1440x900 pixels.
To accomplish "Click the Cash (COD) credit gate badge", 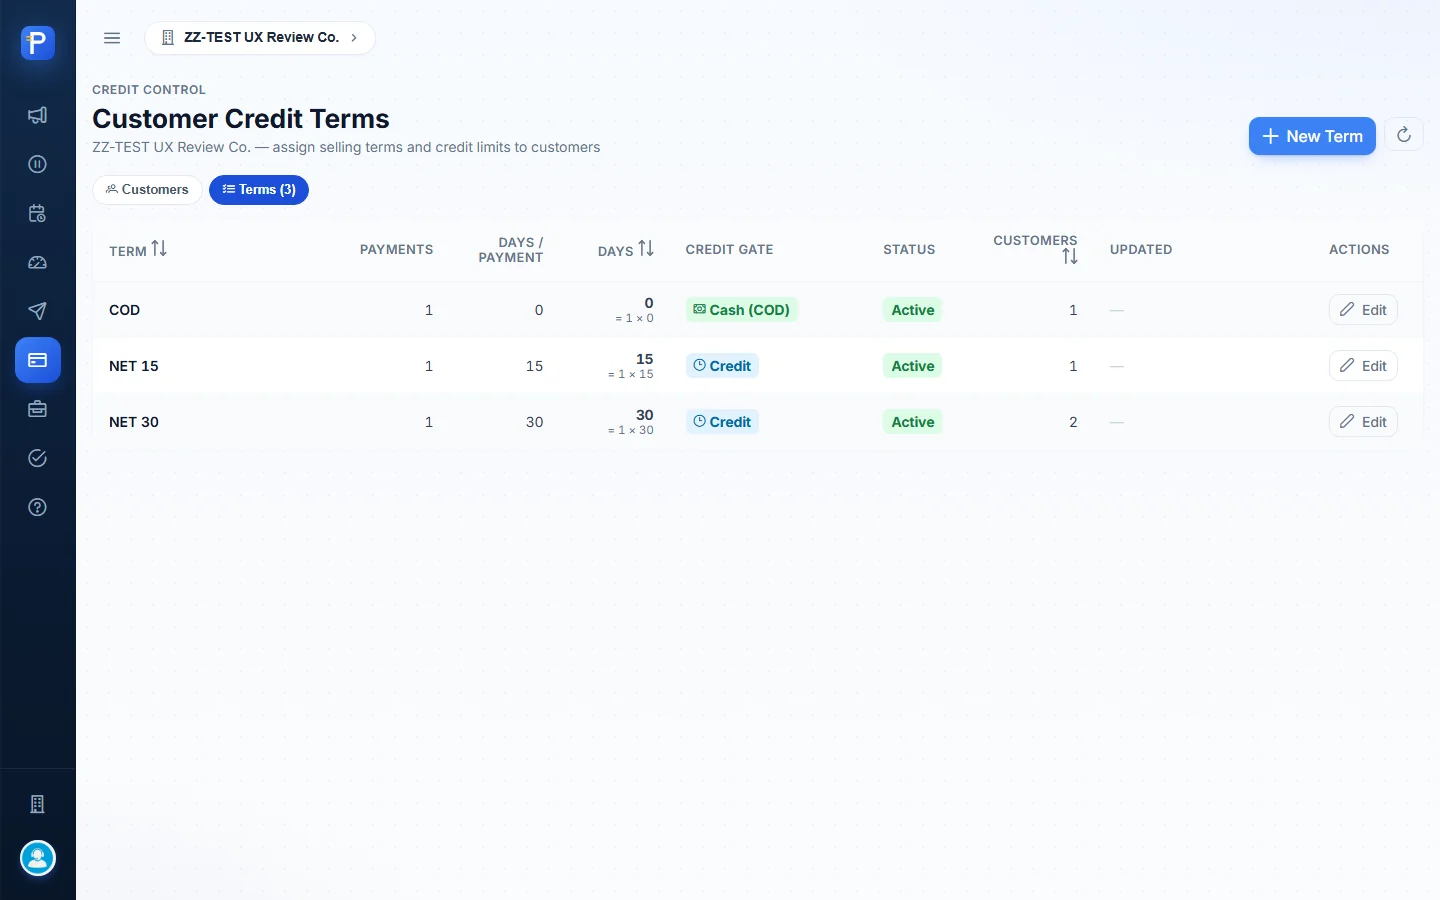I will pos(742,310).
